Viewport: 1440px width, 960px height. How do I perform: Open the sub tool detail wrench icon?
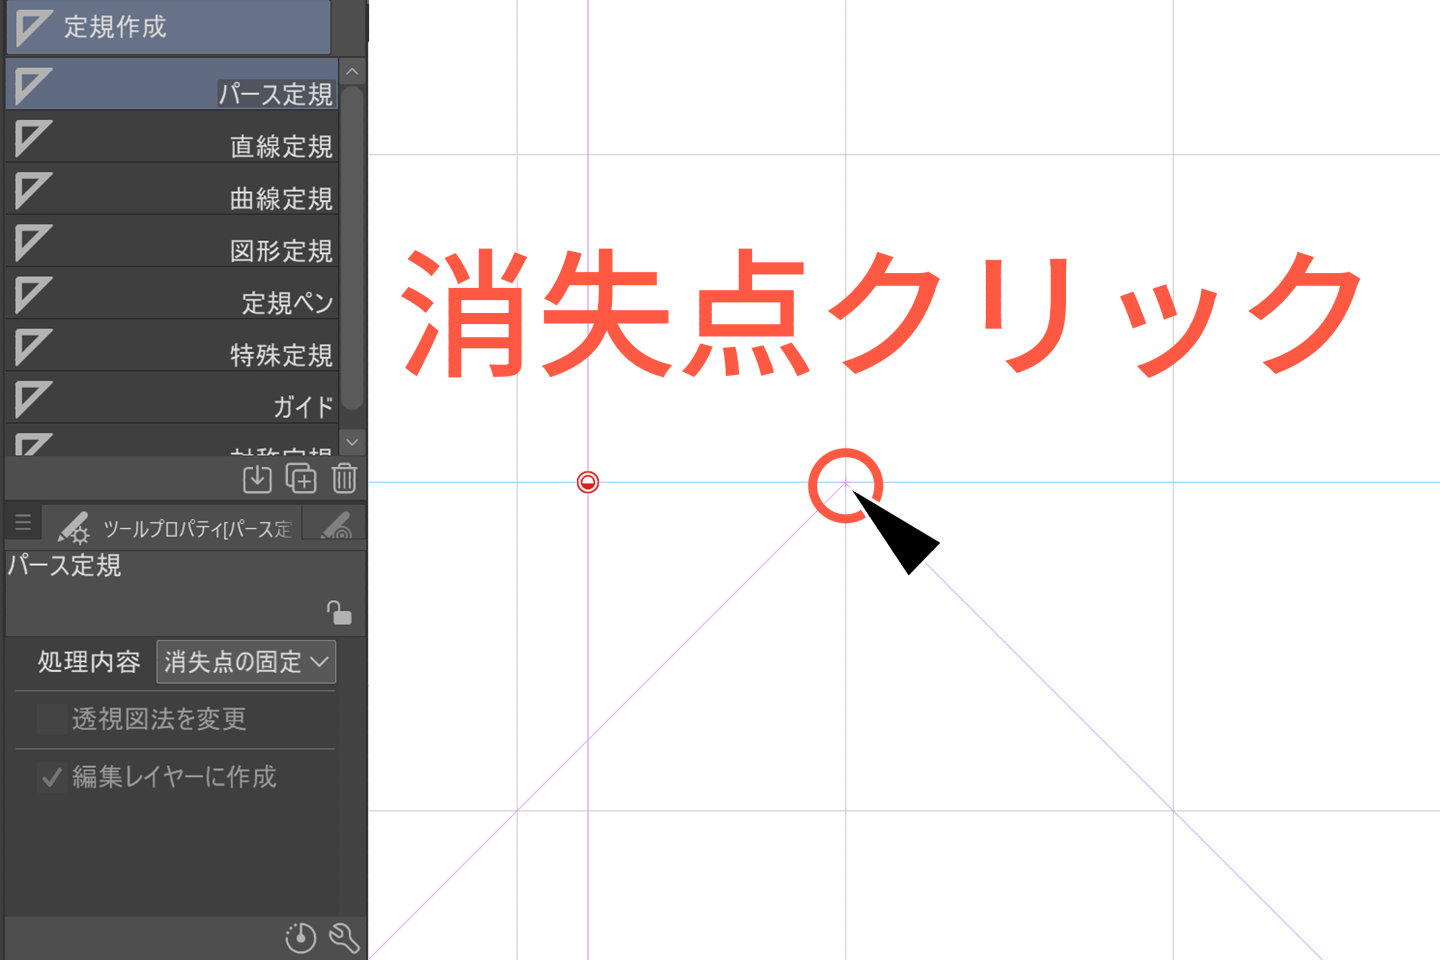[344, 938]
